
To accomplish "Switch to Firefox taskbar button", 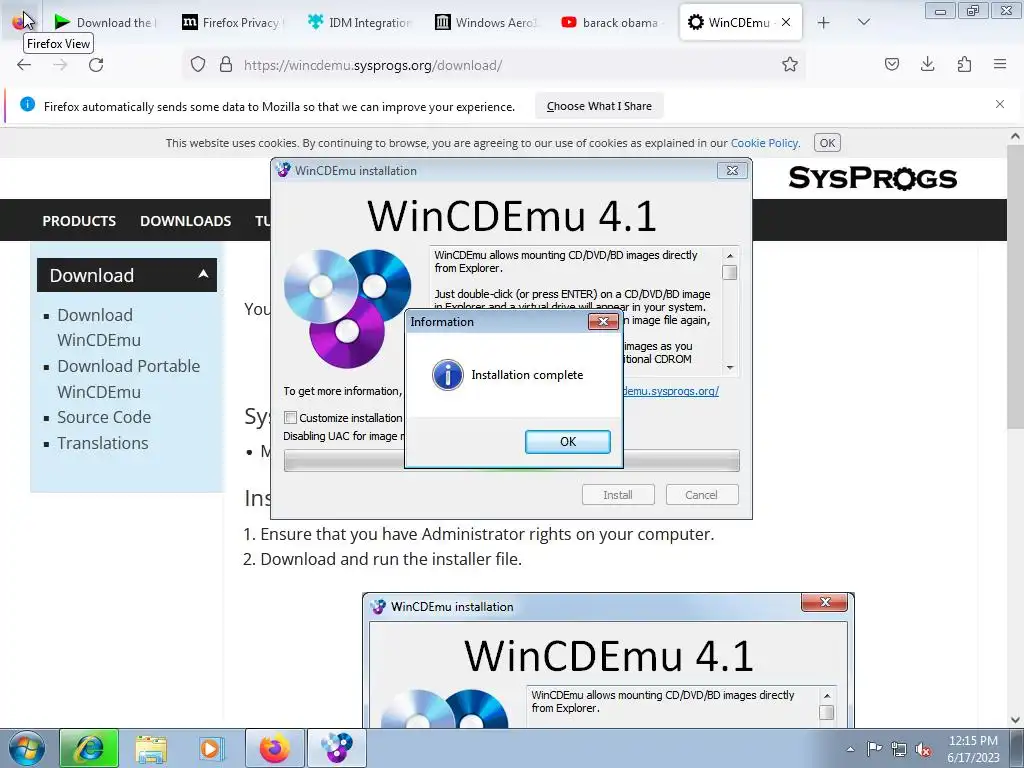I will tap(275, 748).
